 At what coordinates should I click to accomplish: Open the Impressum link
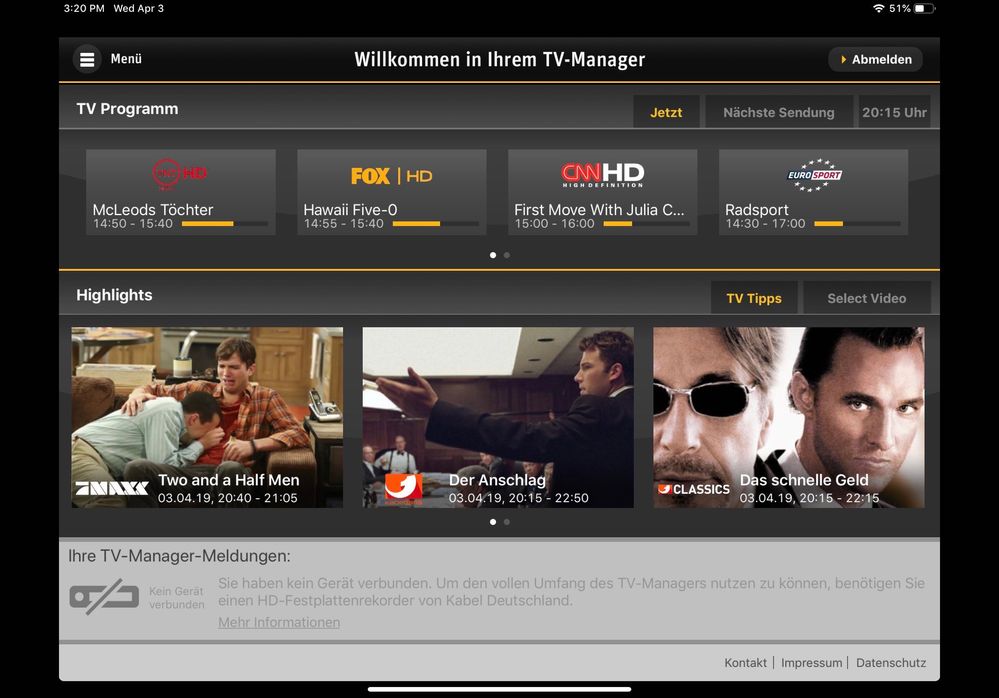coord(812,662)
